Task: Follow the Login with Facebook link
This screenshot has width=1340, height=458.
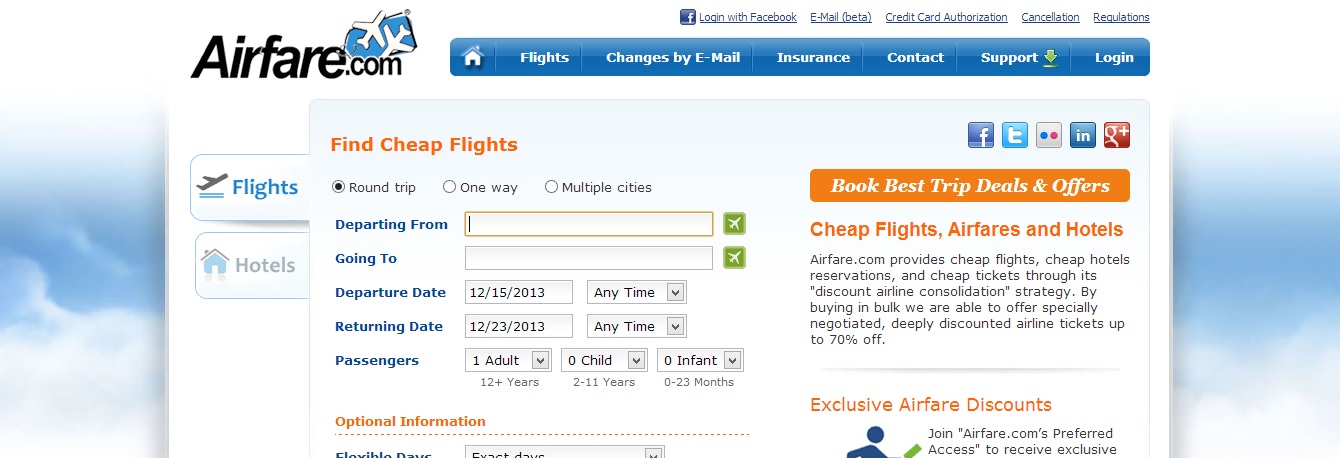Action: point(748,17)
